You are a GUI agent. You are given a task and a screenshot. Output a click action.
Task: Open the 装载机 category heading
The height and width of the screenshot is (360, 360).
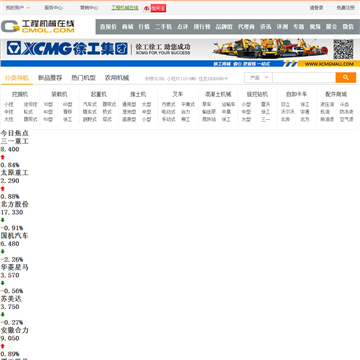coord(59,94)
